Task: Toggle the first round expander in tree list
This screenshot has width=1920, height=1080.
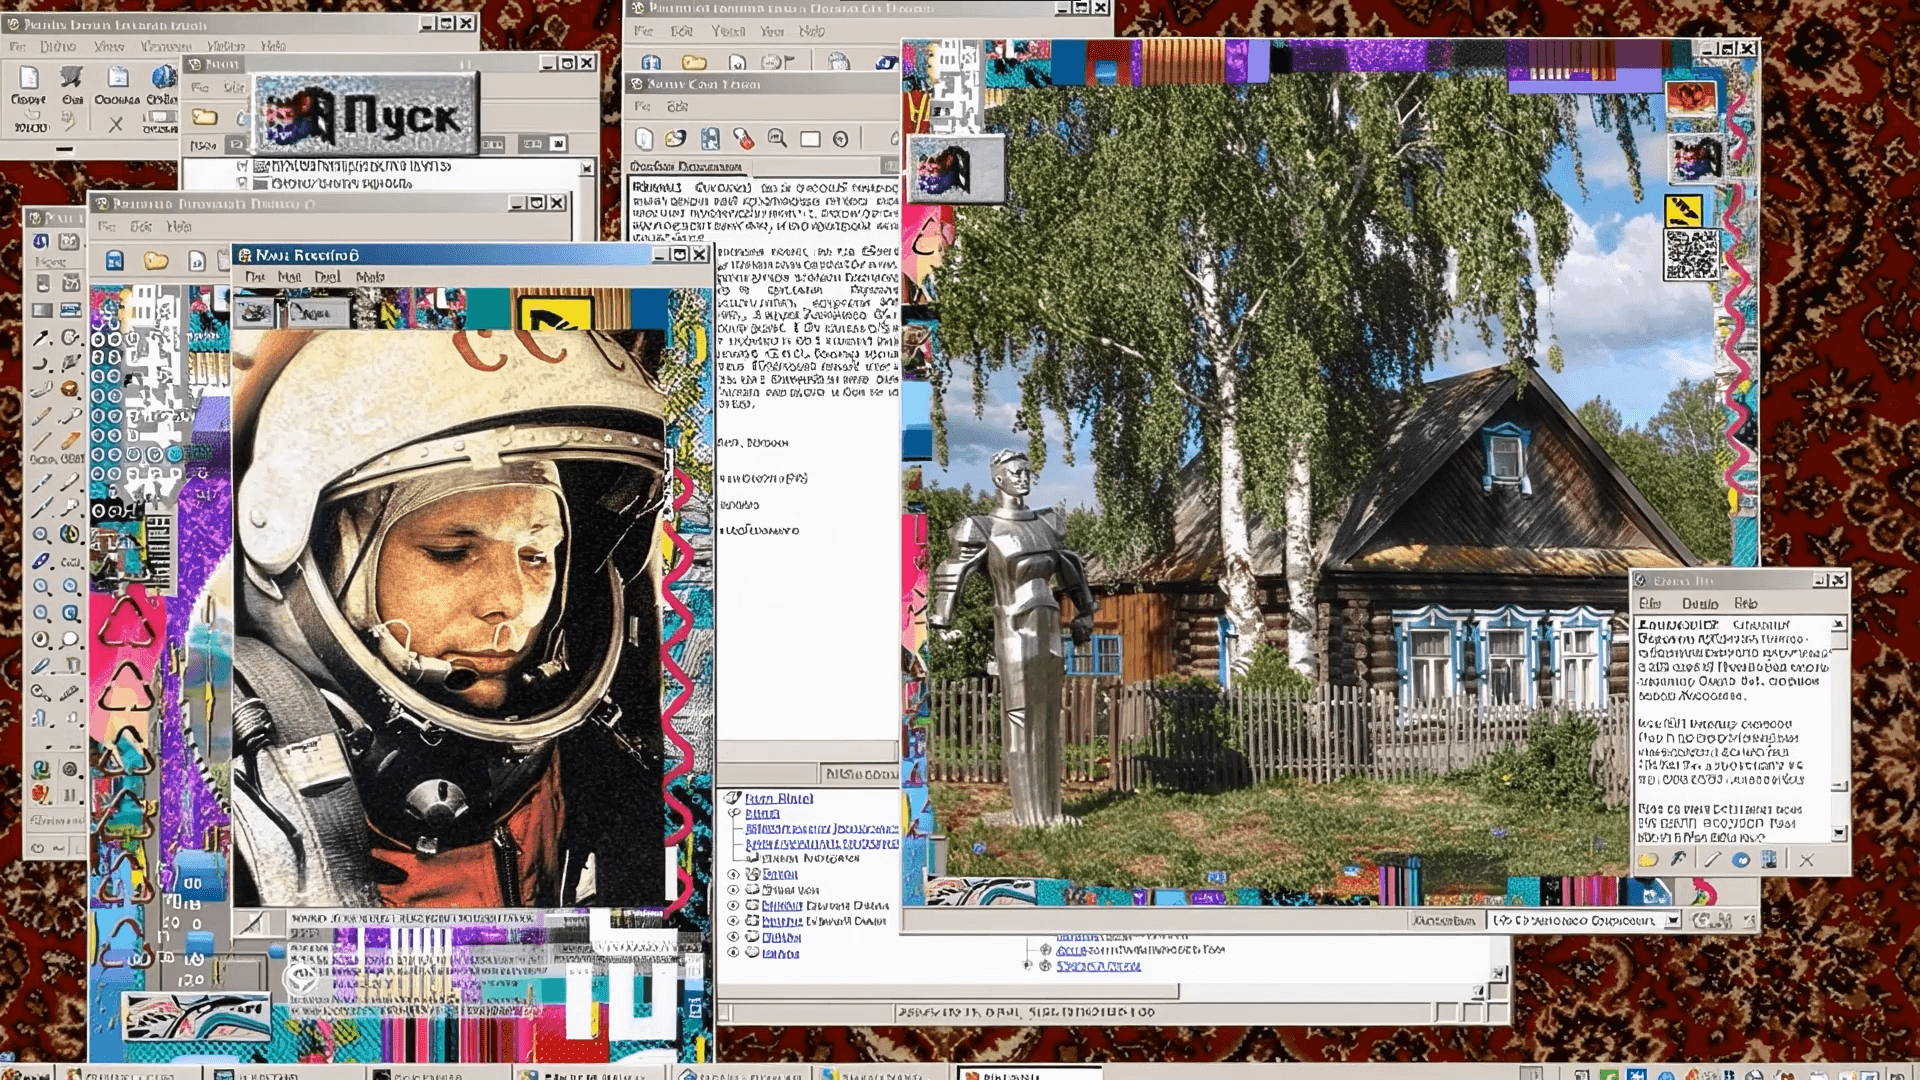Action: pos(733,874)
